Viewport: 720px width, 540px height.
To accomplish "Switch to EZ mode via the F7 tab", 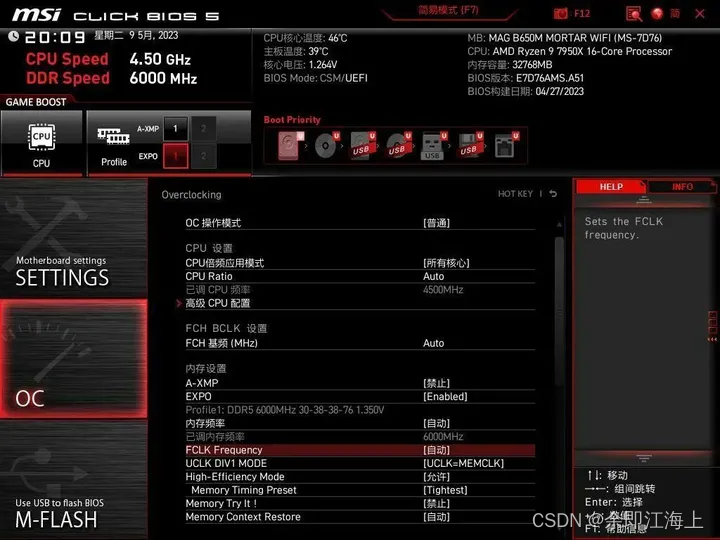I will click(x=449, y=11).
